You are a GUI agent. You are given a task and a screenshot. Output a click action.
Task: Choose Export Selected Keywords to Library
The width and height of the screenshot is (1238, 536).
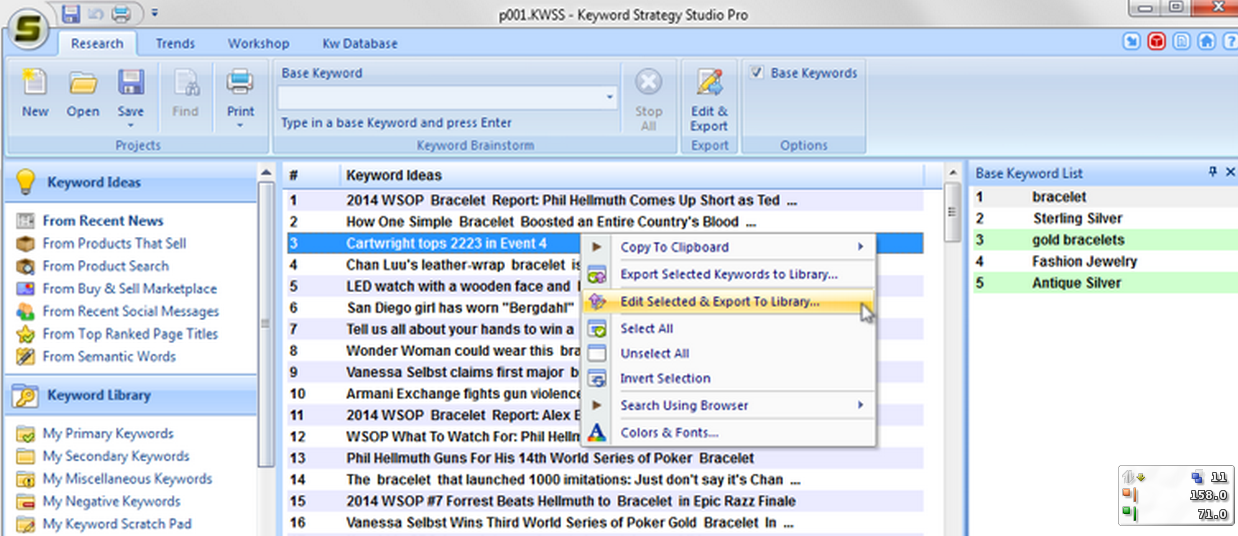coord(728,274)
